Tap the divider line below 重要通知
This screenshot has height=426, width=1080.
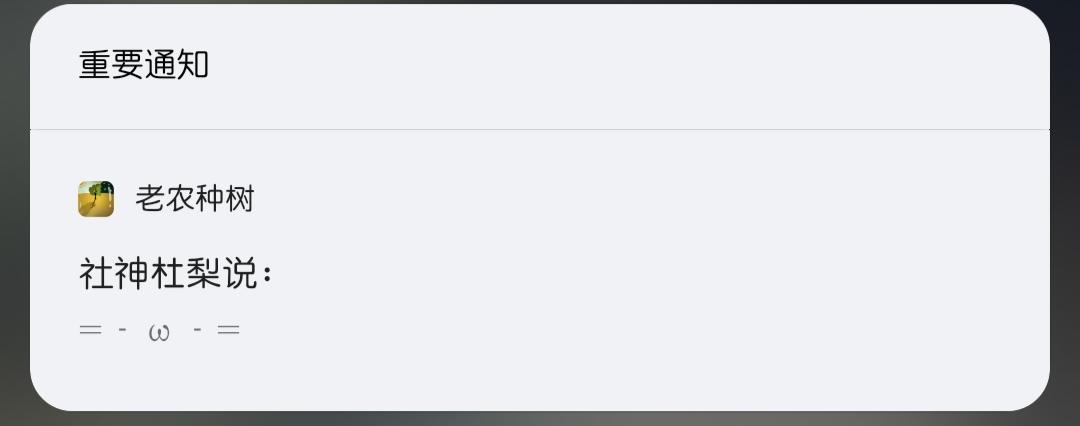(x=540, y=129)
